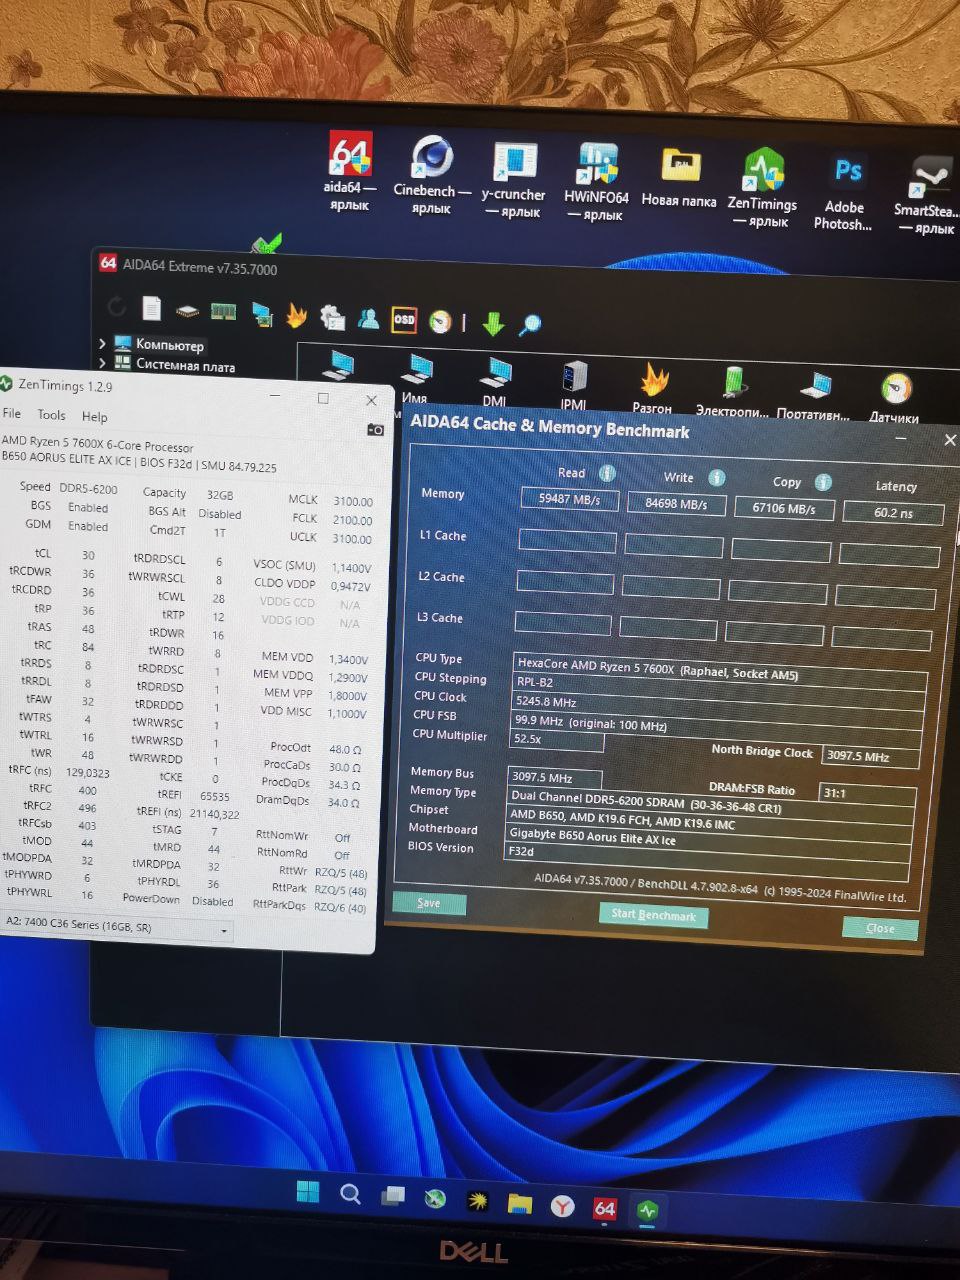The width and height of the screenshot is (960, 1280).
Task: Click the info icon next to Copy
Action: point(823,482)
